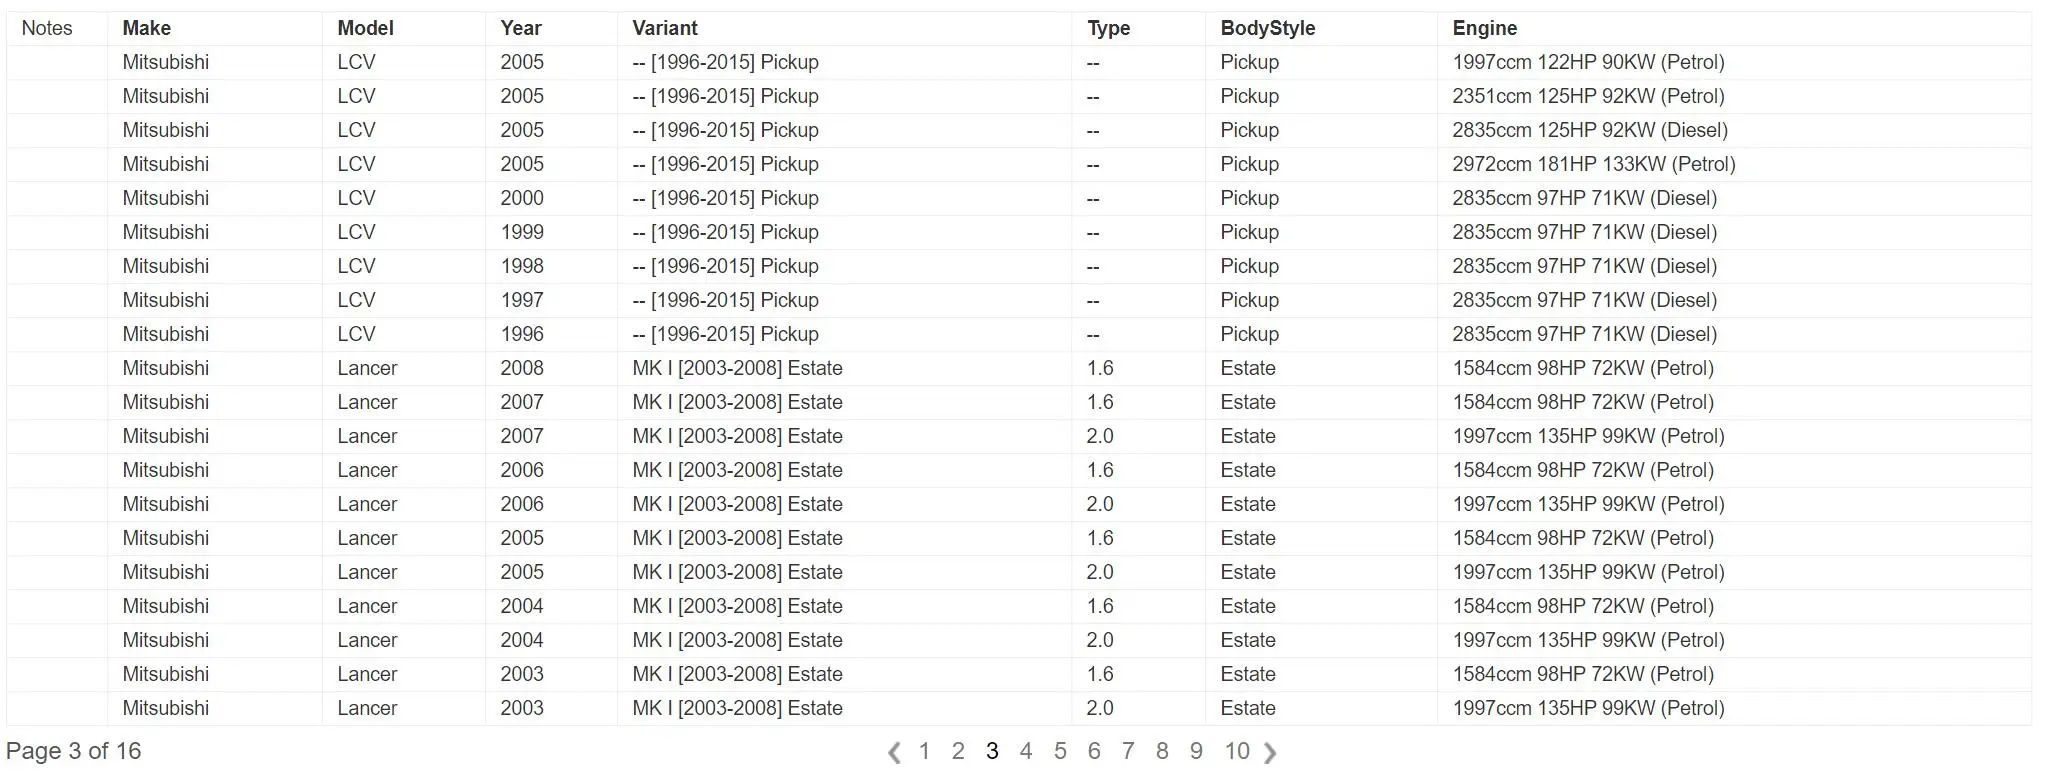The height and width of the screenshot is (781, 2053).
Task: Click the Engine column header
Action: coord(1485,28)
